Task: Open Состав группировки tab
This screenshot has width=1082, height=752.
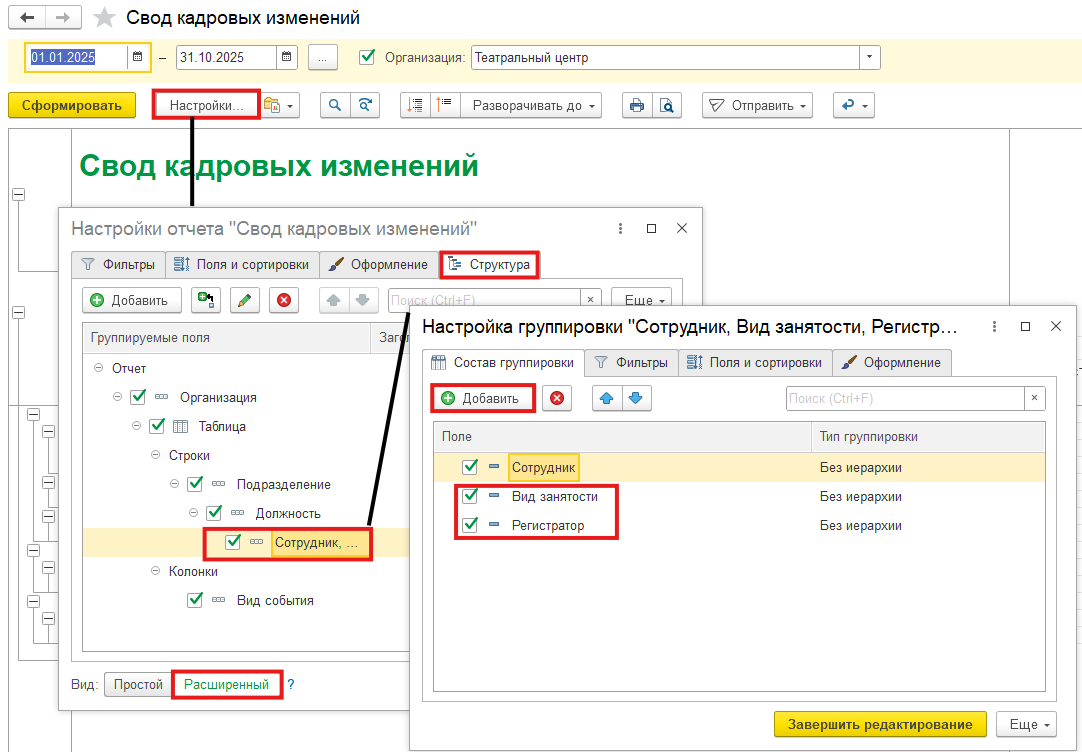Action: pos(503,362)
